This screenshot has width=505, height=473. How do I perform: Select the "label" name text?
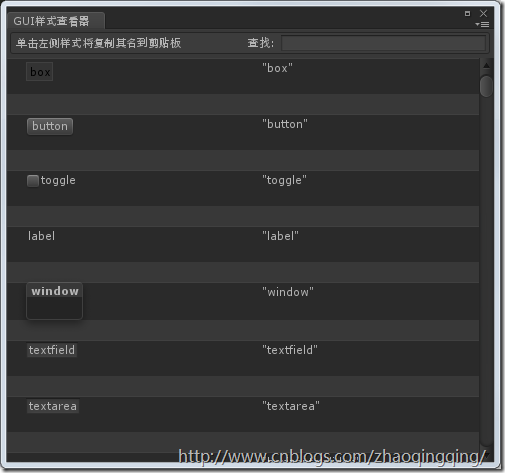pos(280,236)
